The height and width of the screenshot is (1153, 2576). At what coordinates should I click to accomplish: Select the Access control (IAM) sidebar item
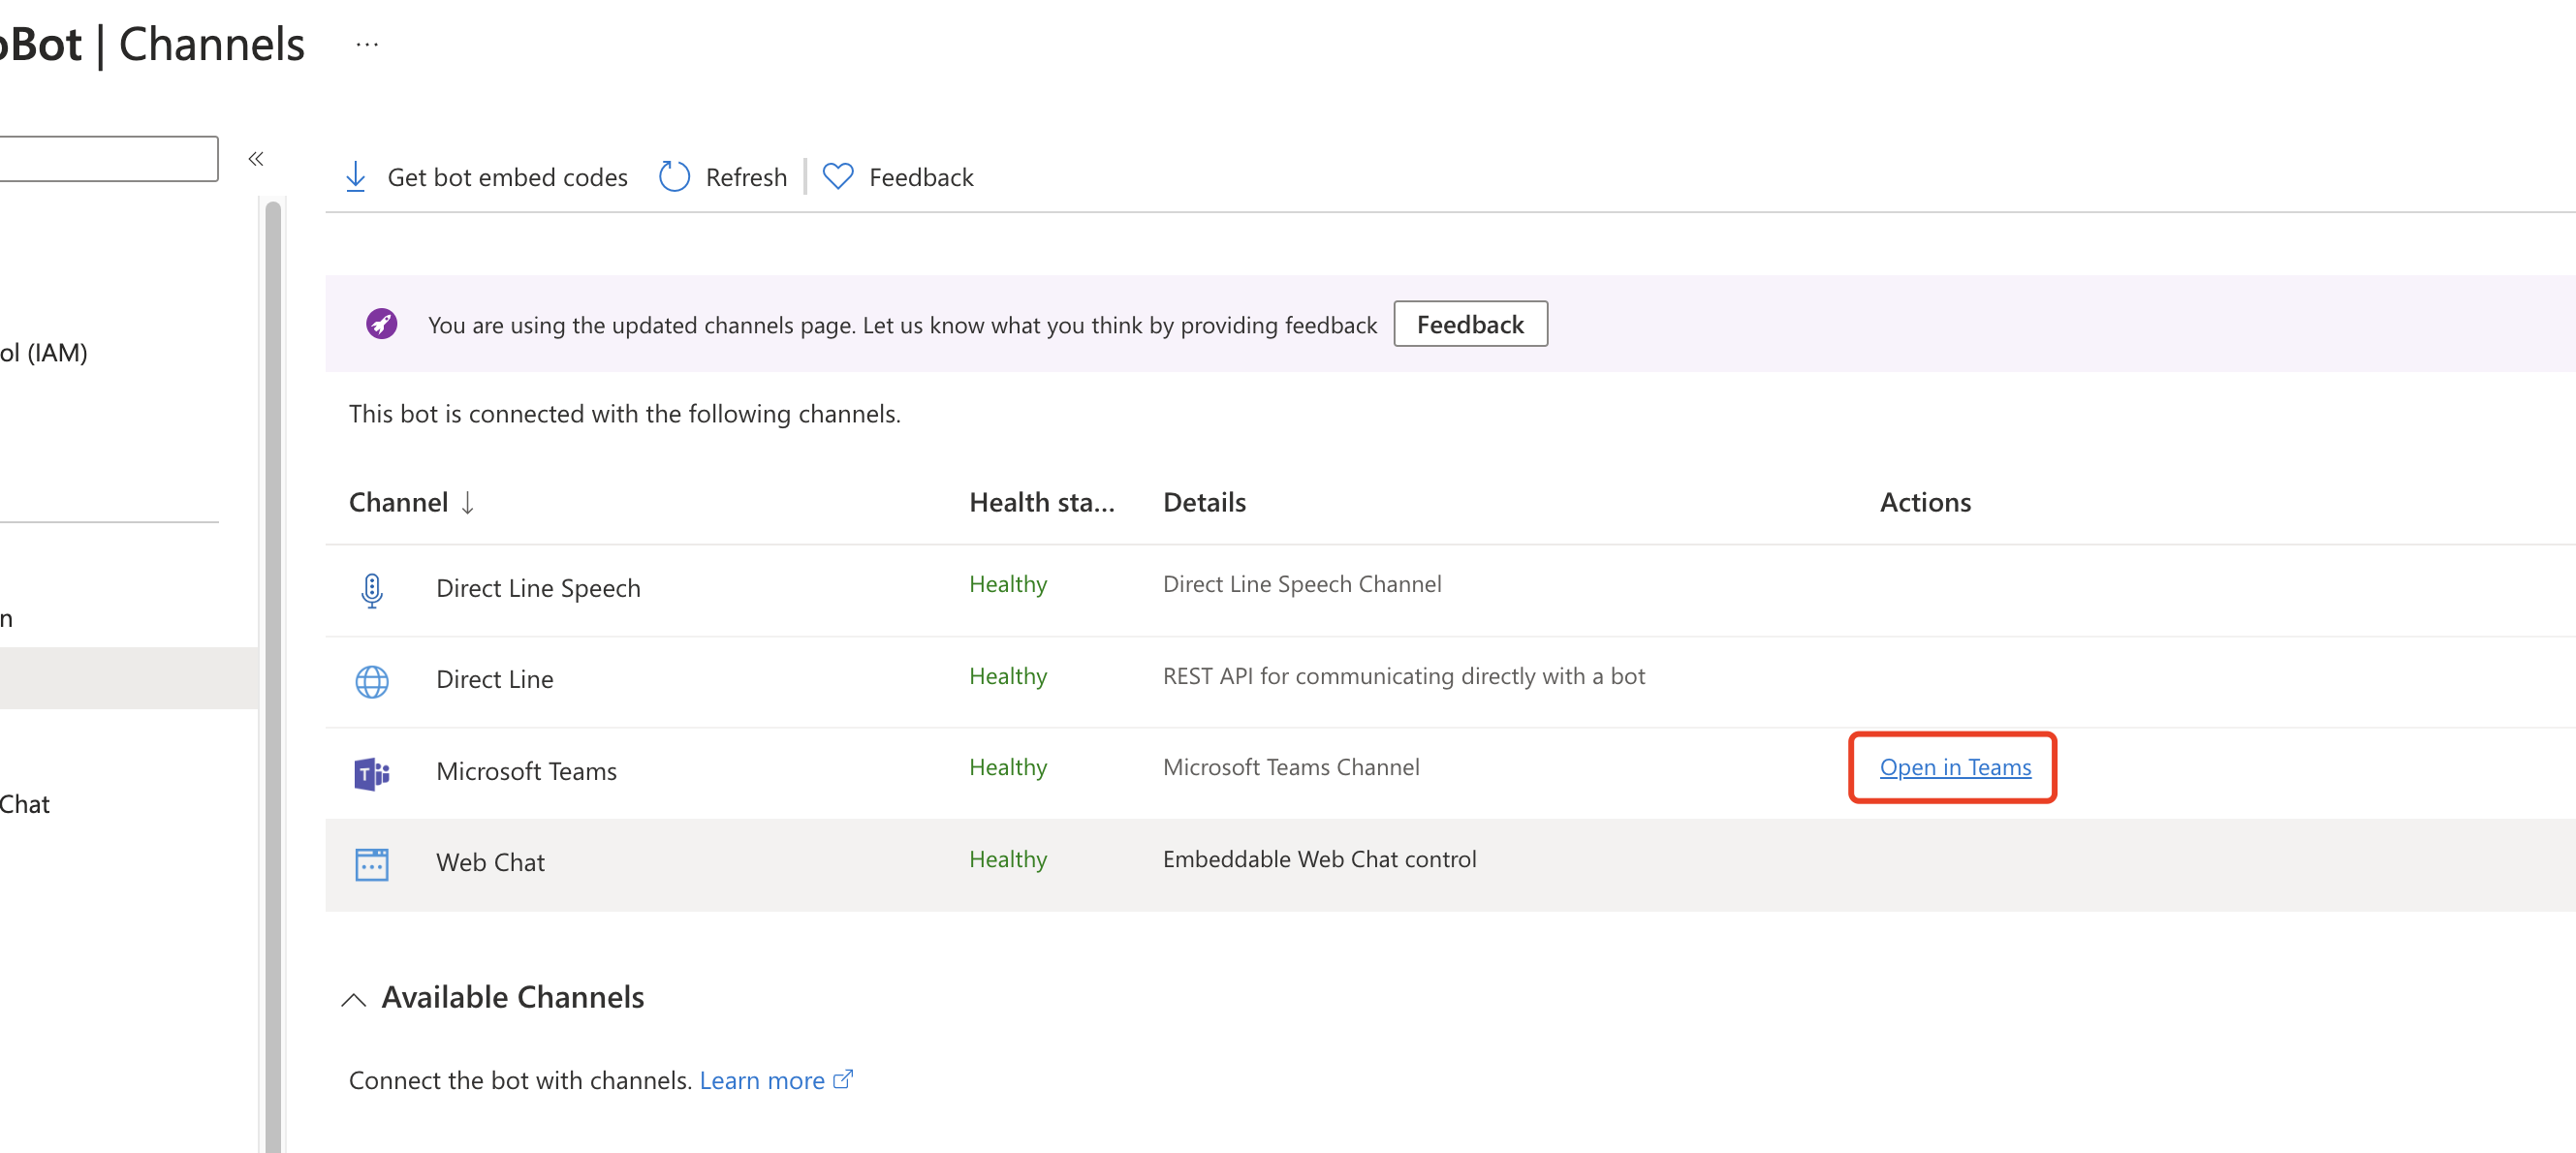click(44, 353)
